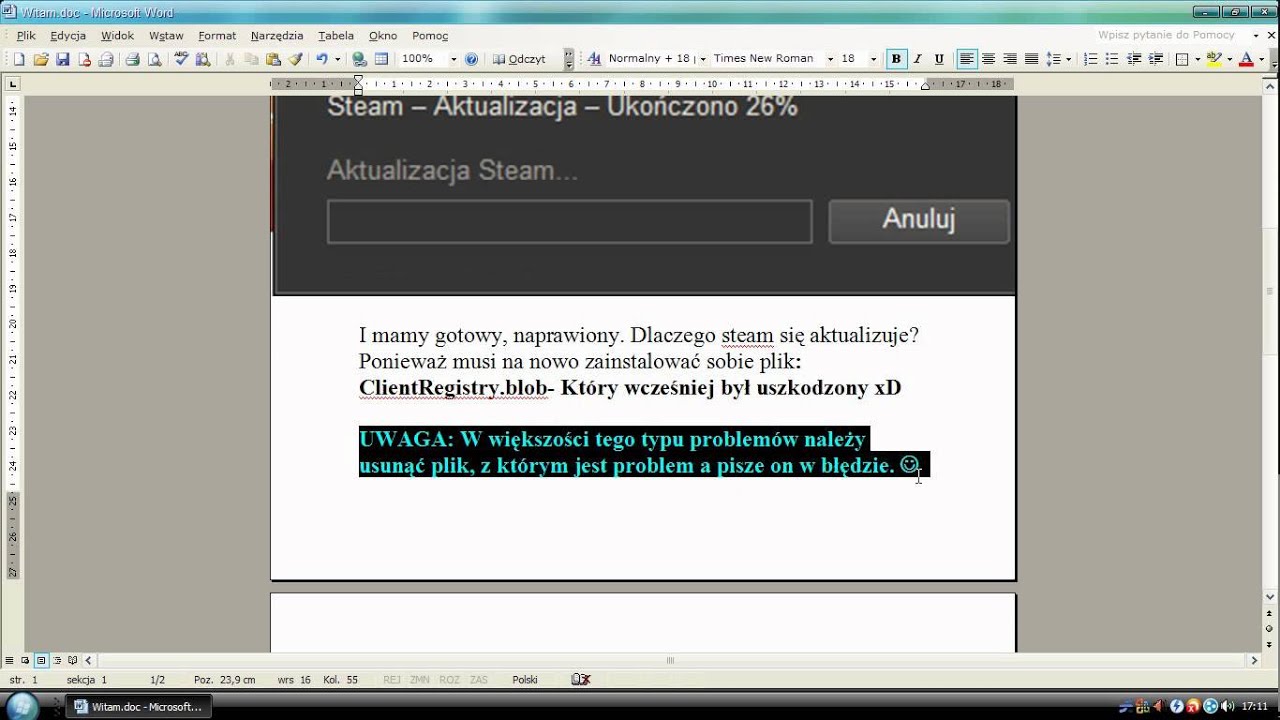Print the document with printer icon
1280x720 pixels.
pyautogui.click(x=132, y=59)
